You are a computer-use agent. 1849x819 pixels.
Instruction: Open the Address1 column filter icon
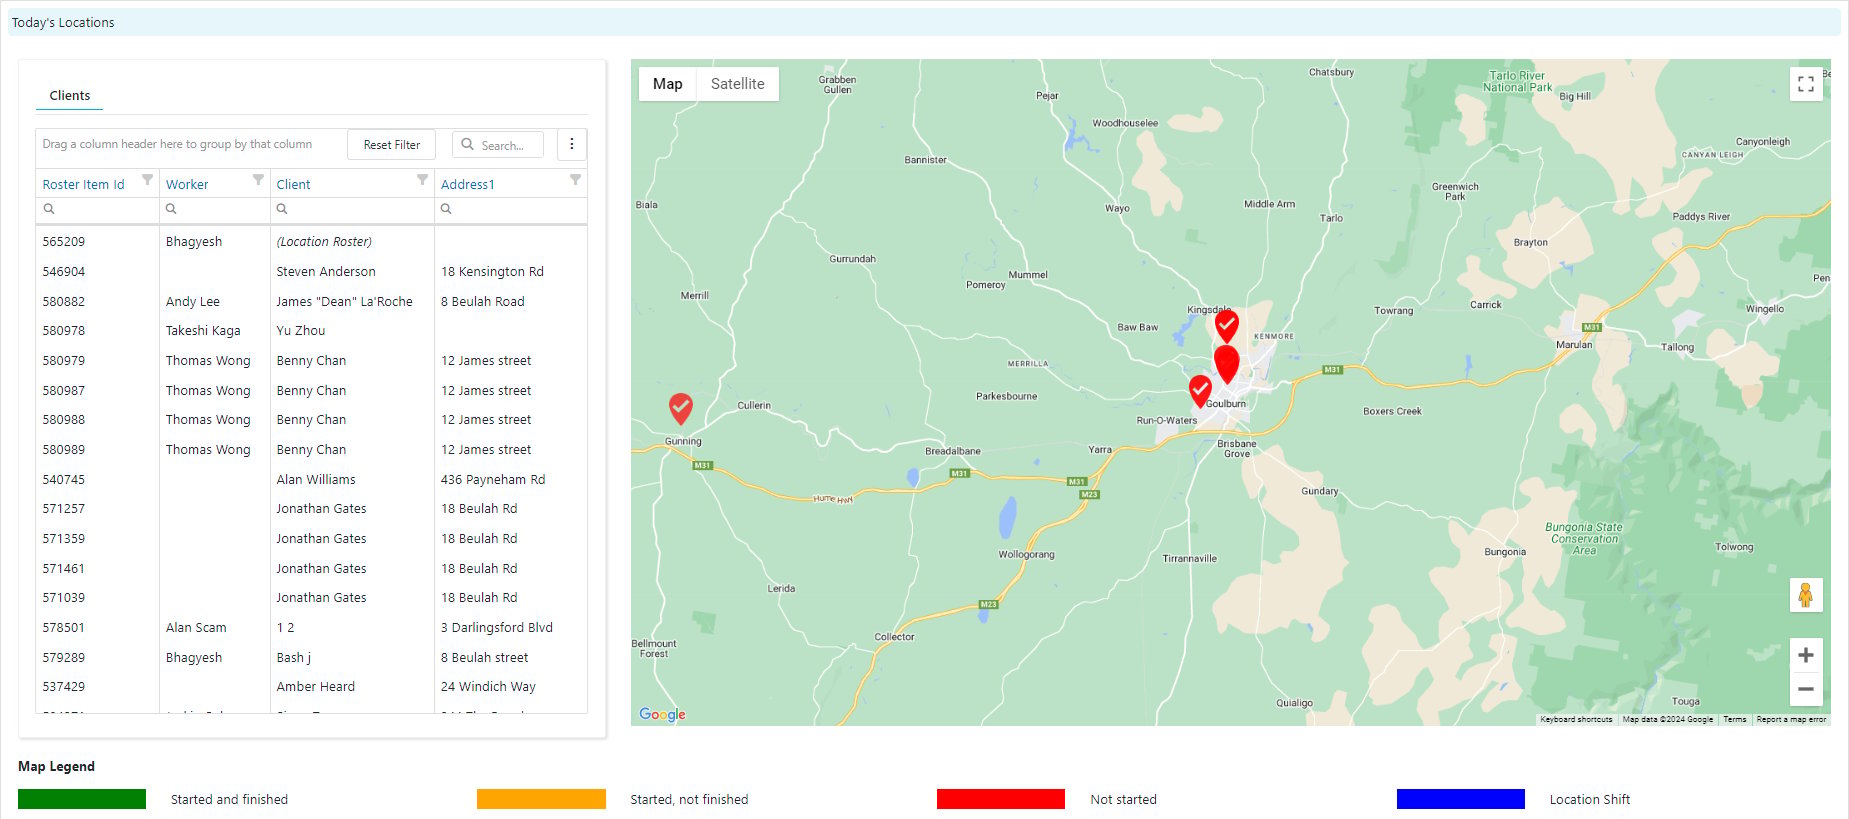[575, 180]
